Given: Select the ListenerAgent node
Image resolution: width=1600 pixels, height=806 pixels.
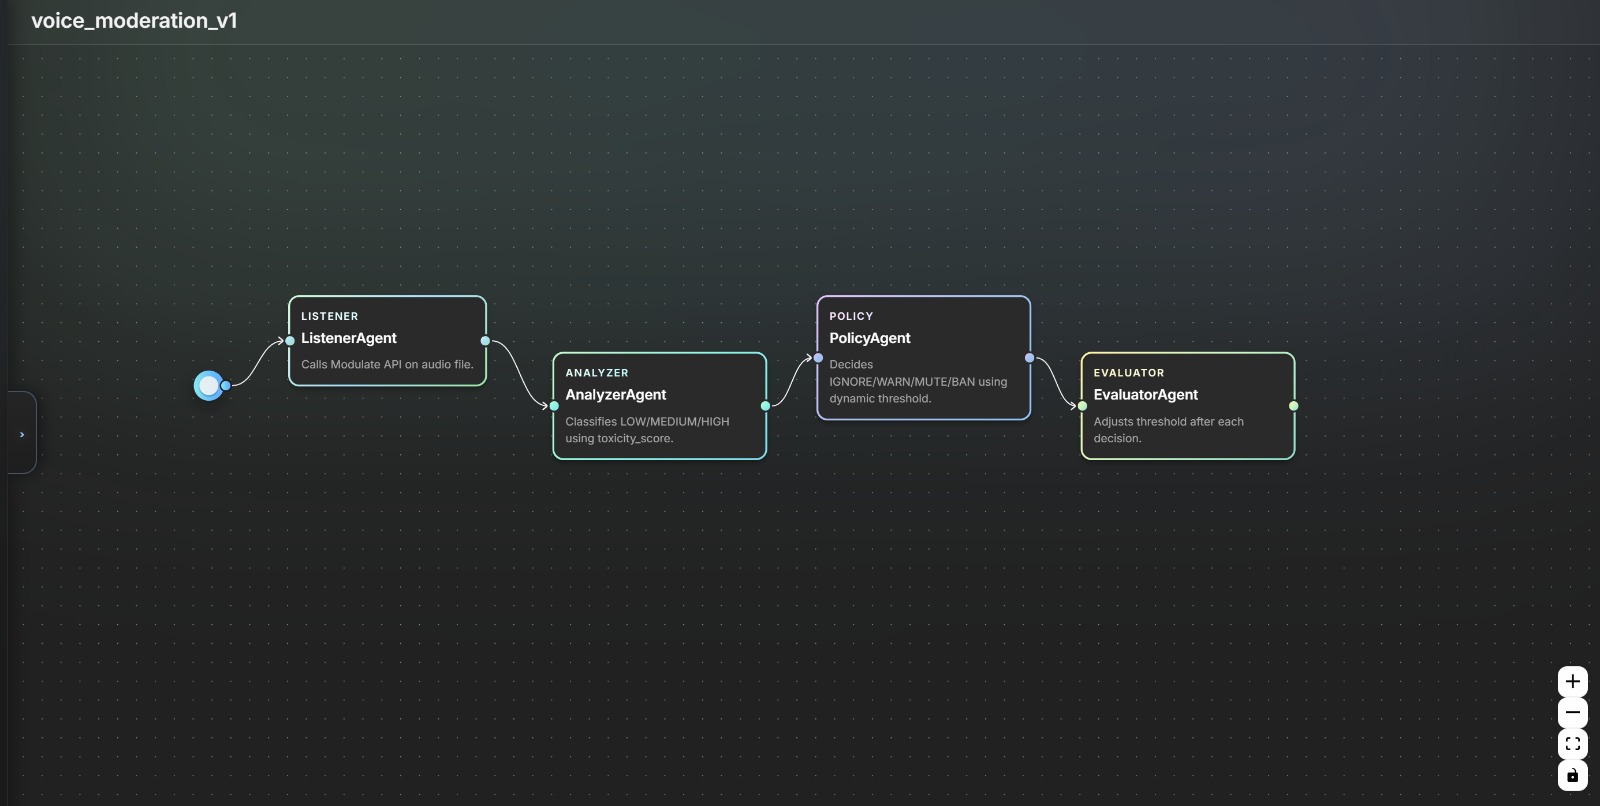Looking at the screenshot, I should click(387, 341).
